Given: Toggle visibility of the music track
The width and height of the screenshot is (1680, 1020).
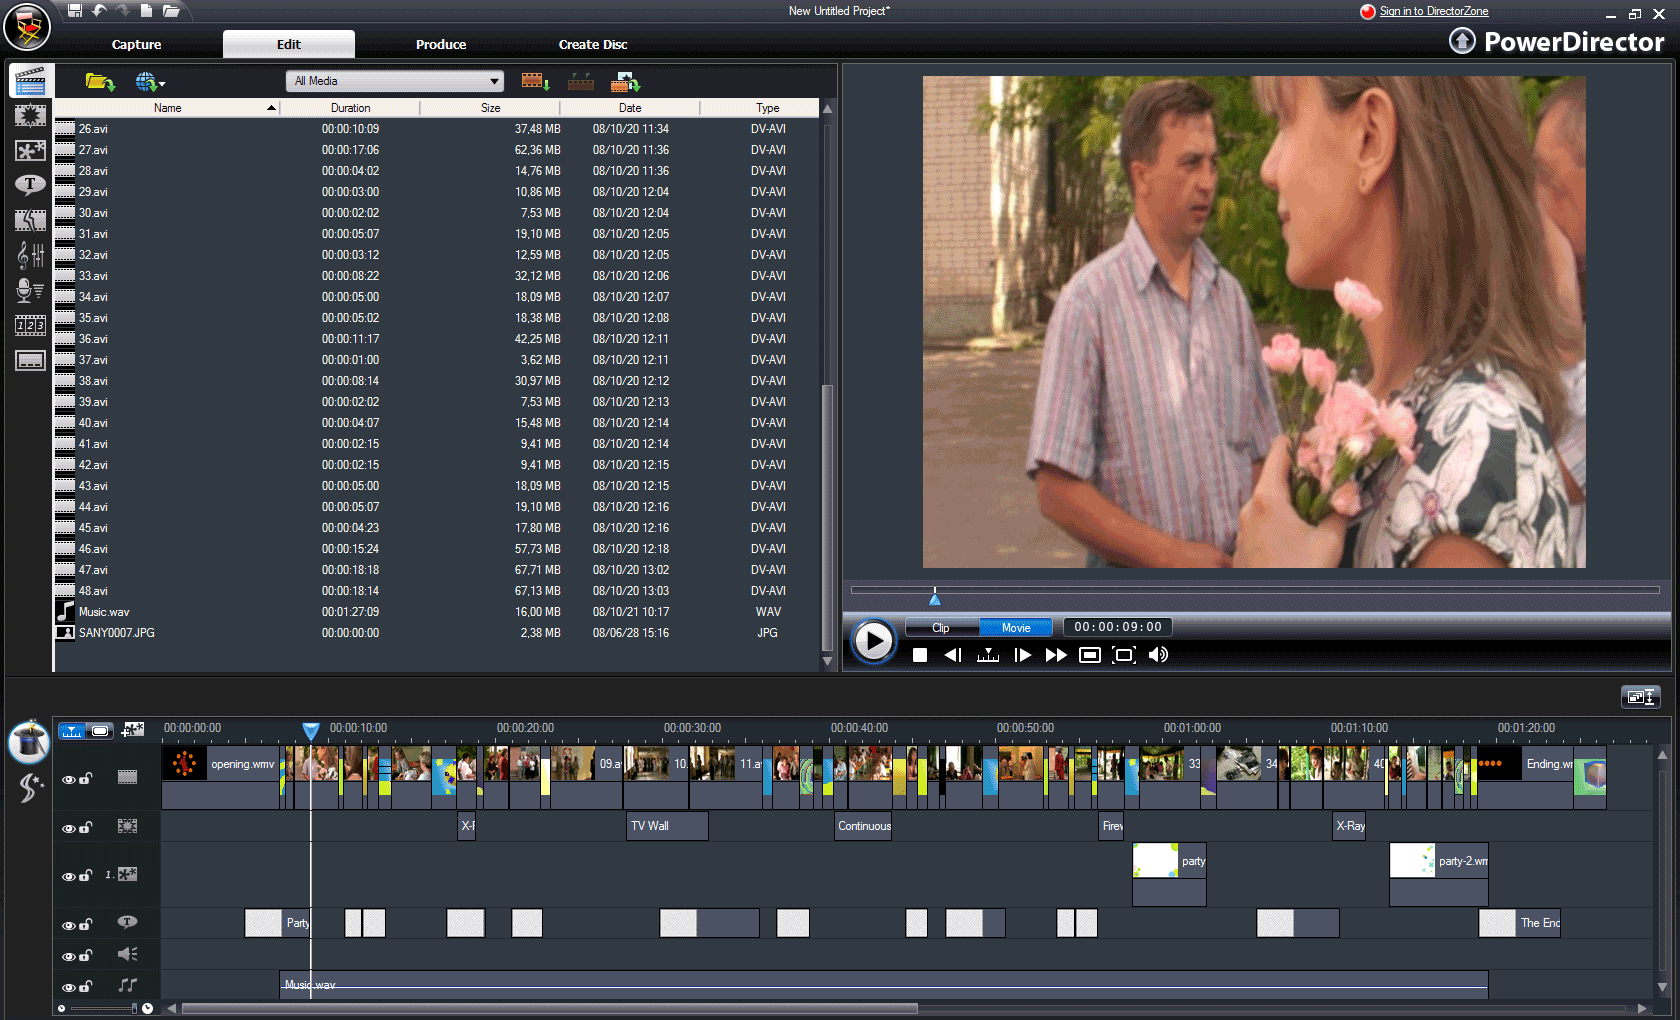Looking at the screenshot, I should pyautogui.click(x=68, y=988).
